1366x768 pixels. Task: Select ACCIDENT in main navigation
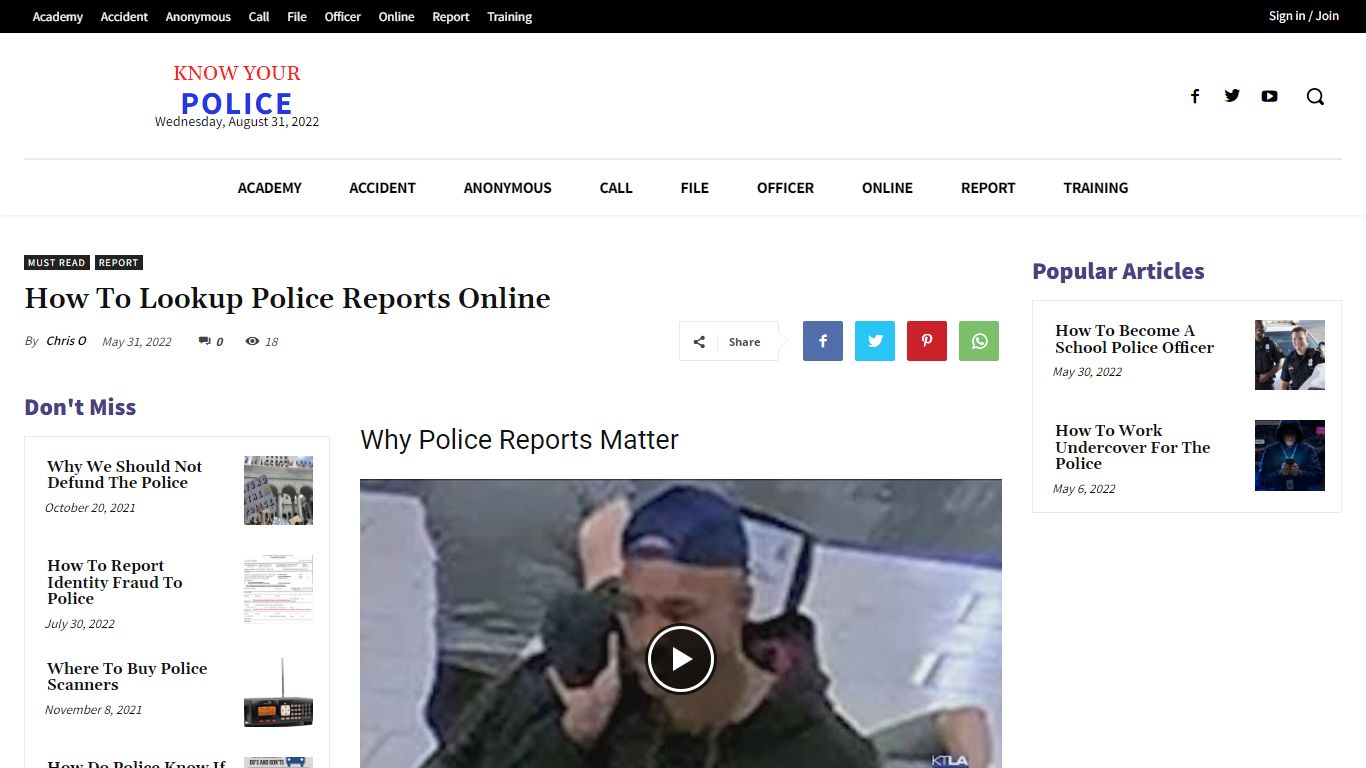382,188
